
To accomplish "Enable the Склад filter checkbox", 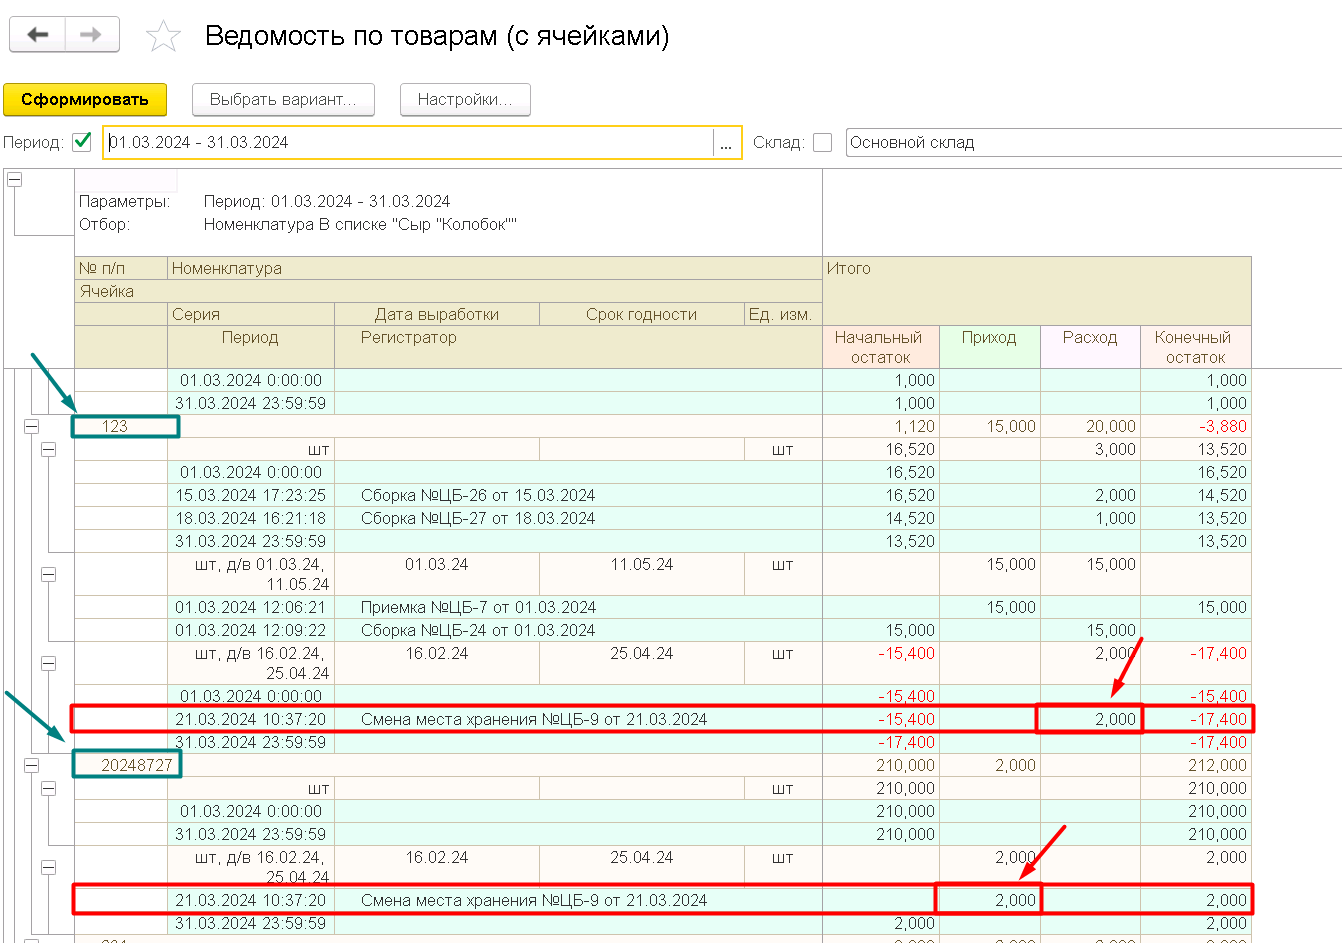I will (x=822, y=142).
